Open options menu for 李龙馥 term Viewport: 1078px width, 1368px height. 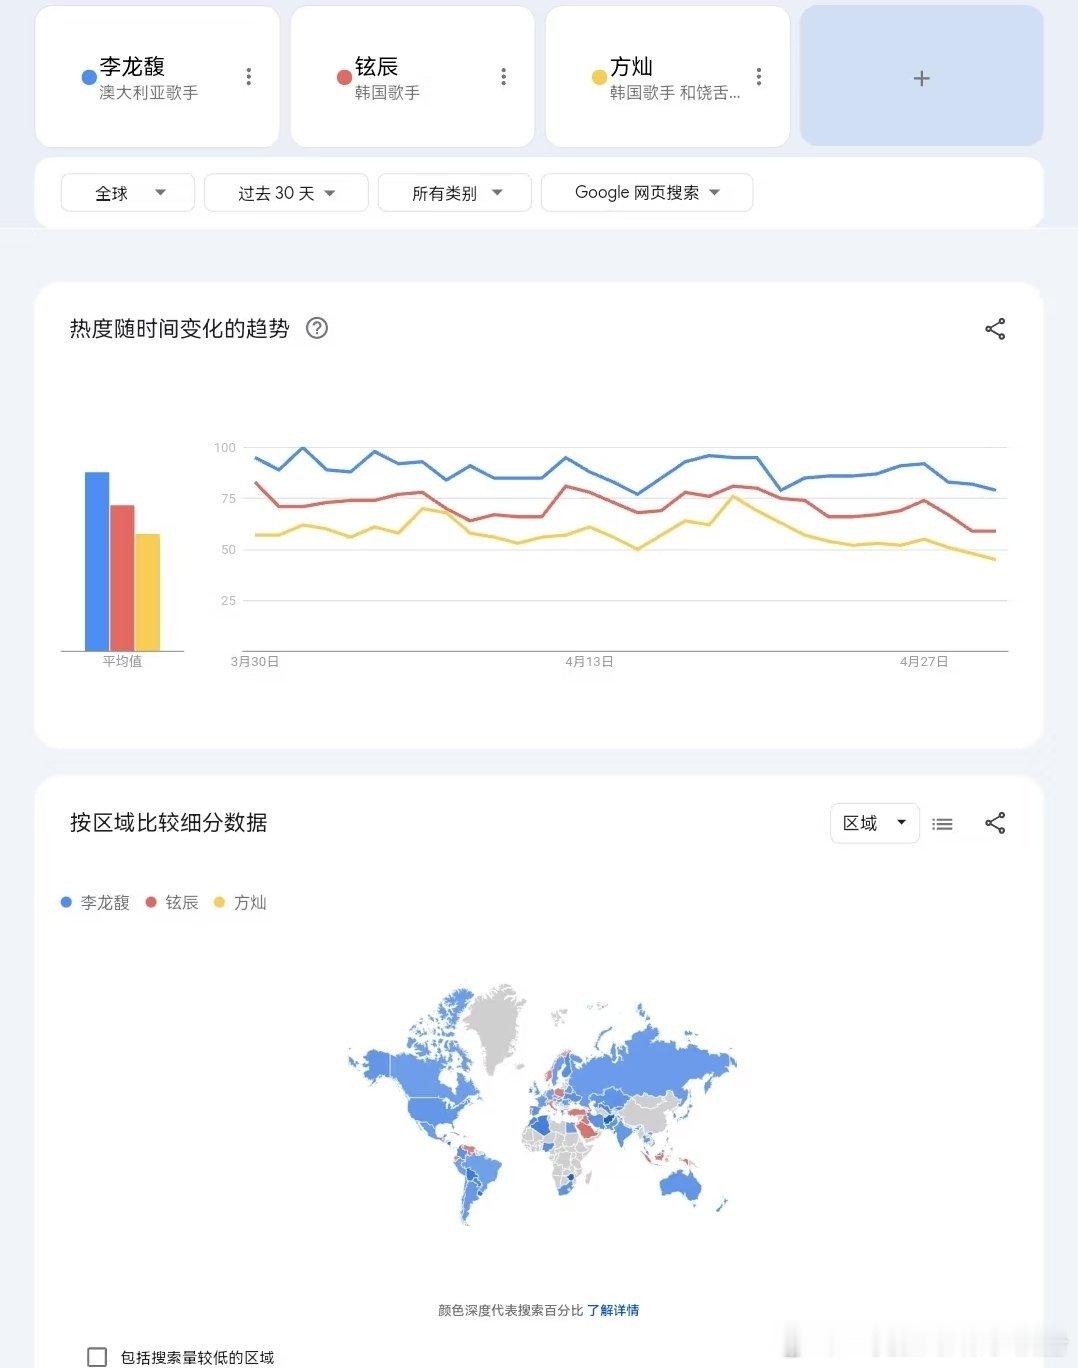249,77
